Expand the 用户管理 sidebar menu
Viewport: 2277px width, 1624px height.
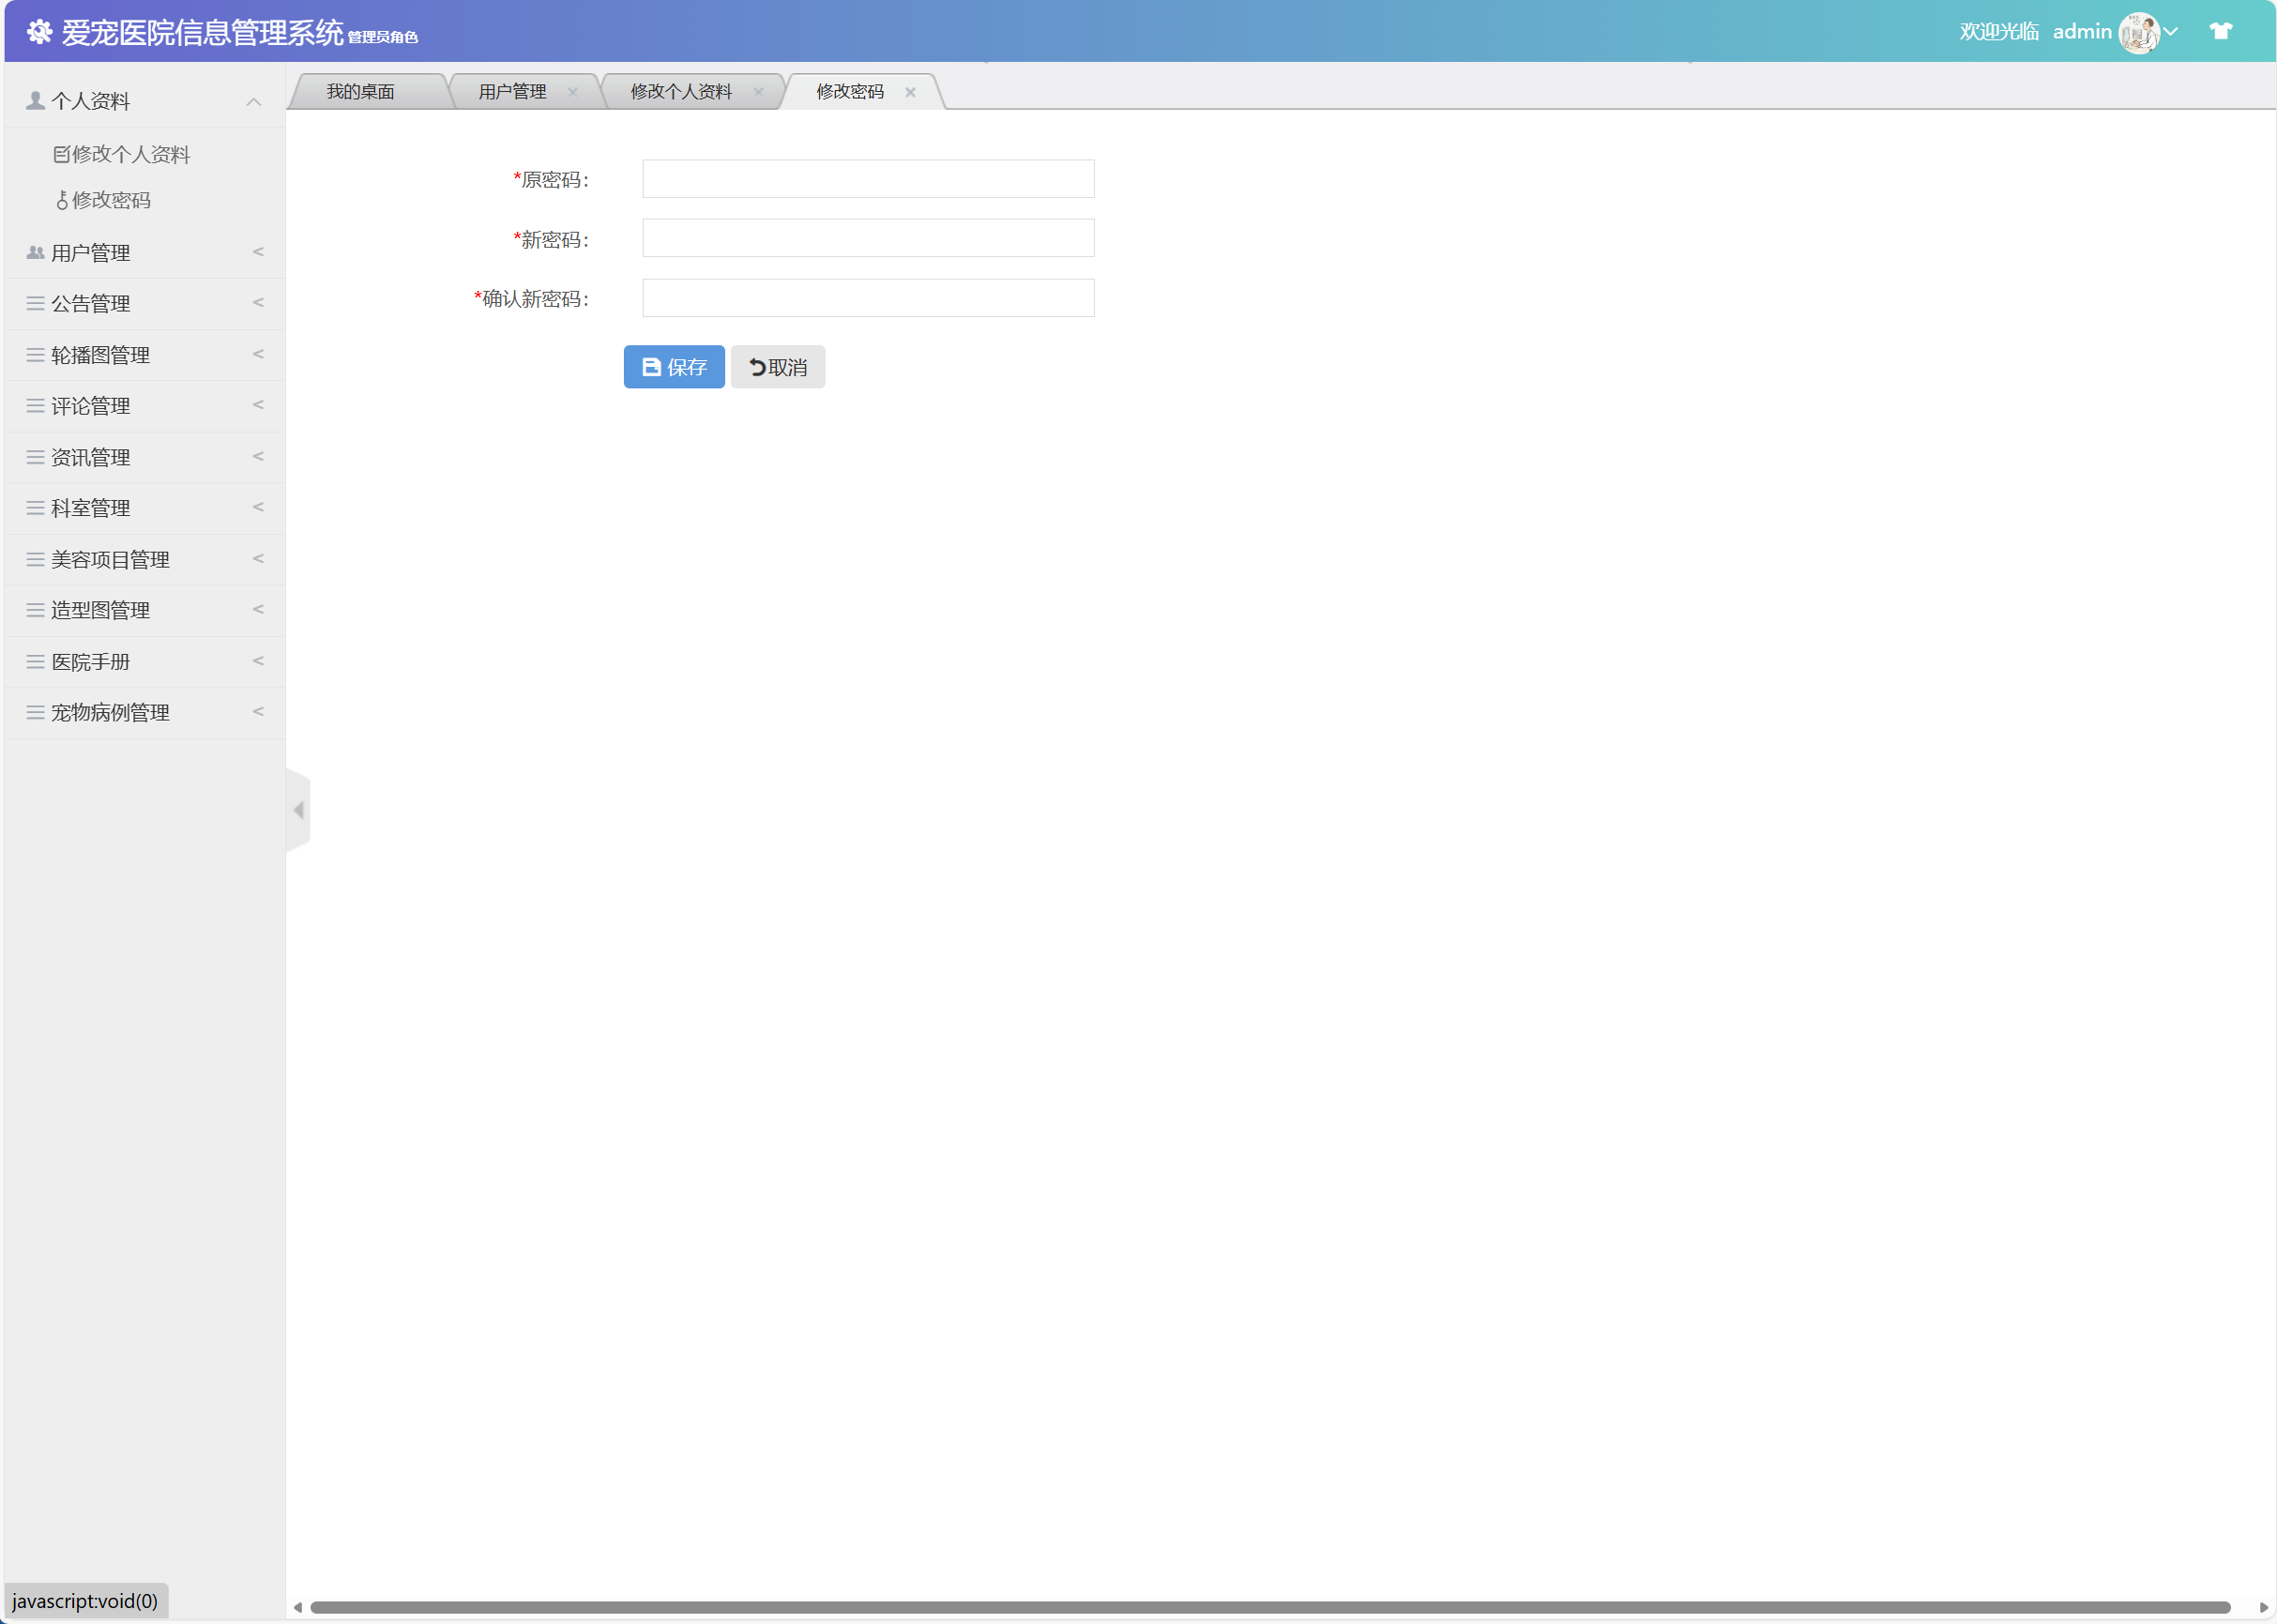[144, 253]
